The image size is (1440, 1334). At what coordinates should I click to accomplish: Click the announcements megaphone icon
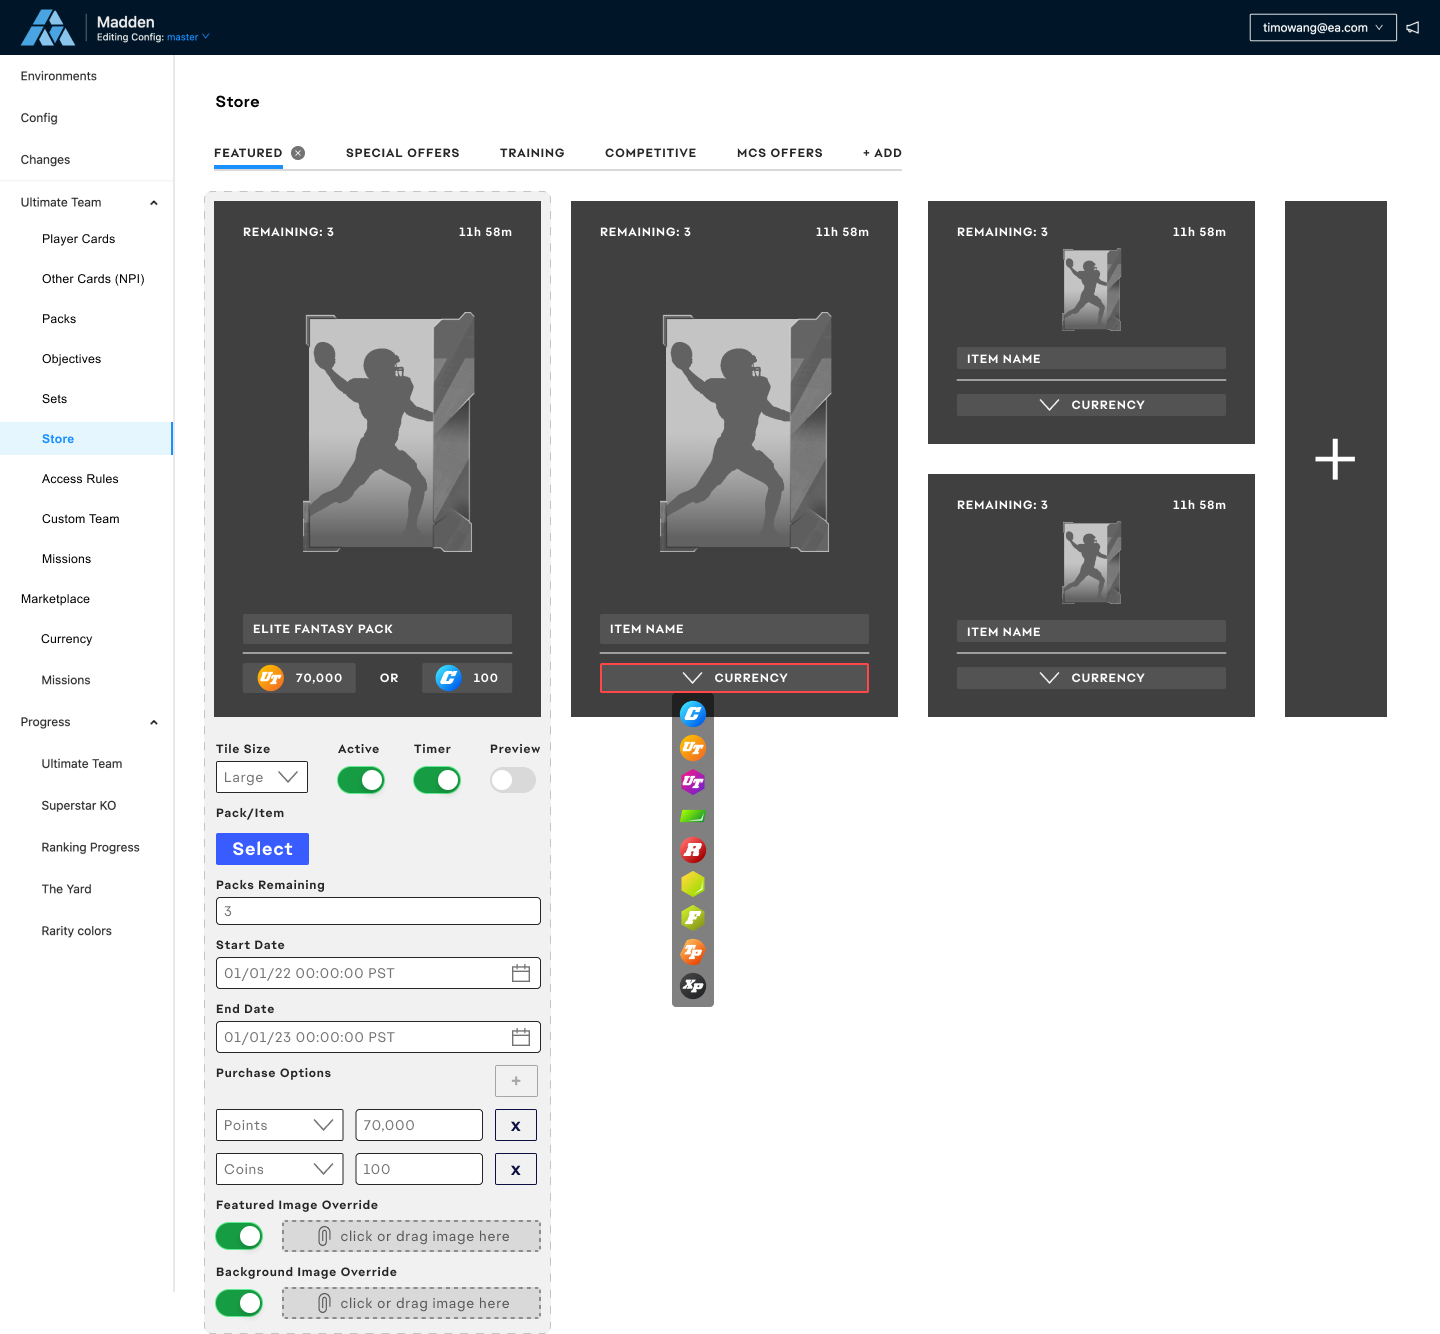pos(1413,28)
